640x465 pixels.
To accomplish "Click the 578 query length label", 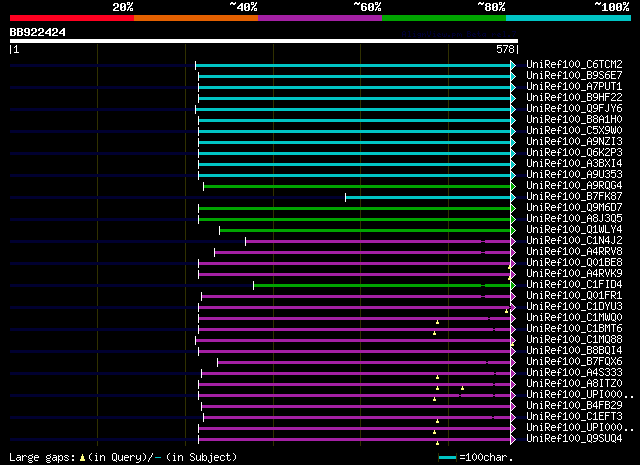I will pos(505,49).
